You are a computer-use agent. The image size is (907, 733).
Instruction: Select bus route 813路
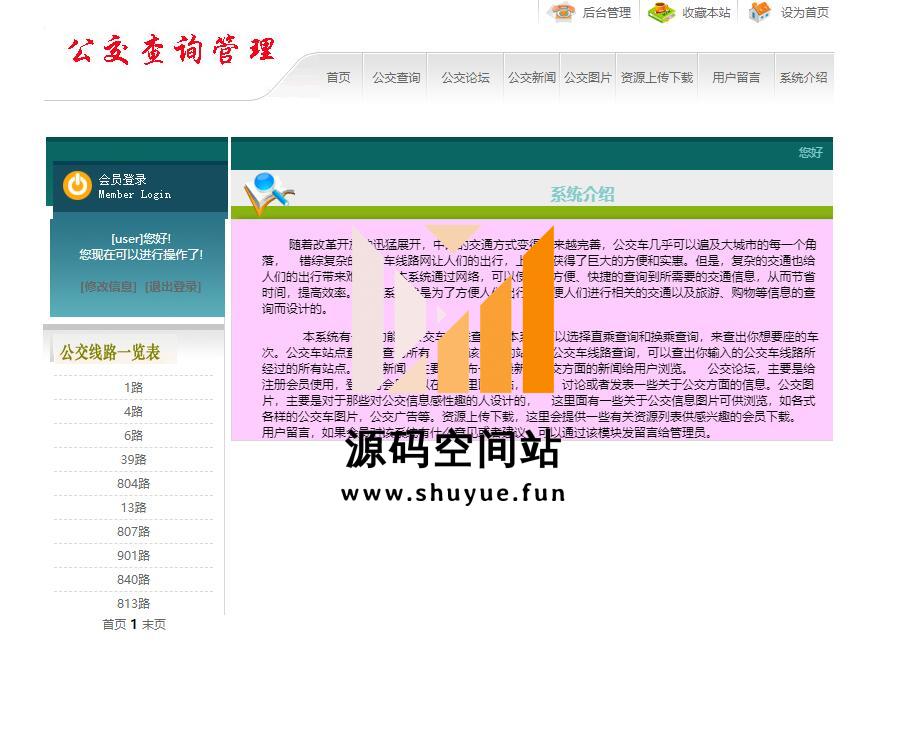pos(134,603)
